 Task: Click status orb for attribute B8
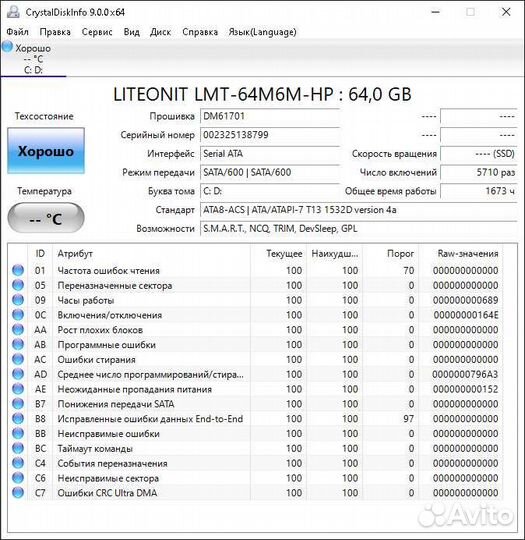18,418
